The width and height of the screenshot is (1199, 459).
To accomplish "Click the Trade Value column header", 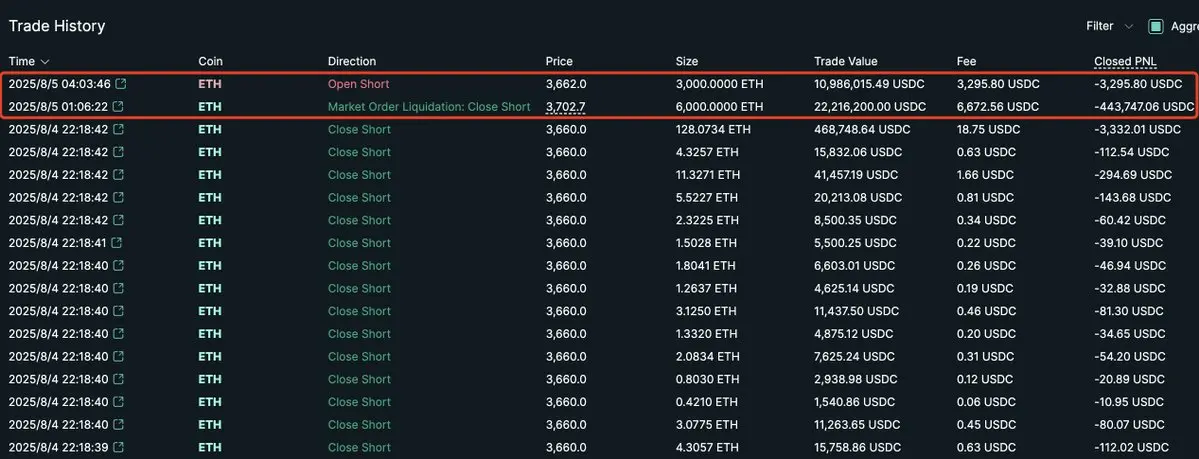I will tap(846, 61).
